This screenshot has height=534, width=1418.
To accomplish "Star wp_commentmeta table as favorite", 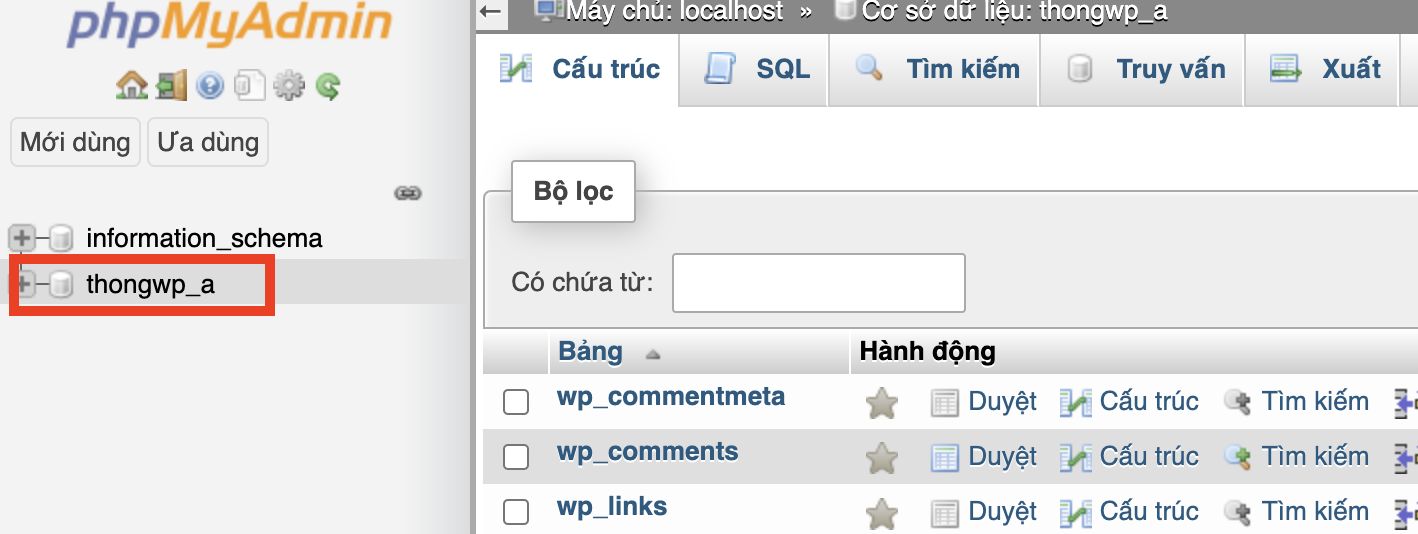I will (881, 403).
